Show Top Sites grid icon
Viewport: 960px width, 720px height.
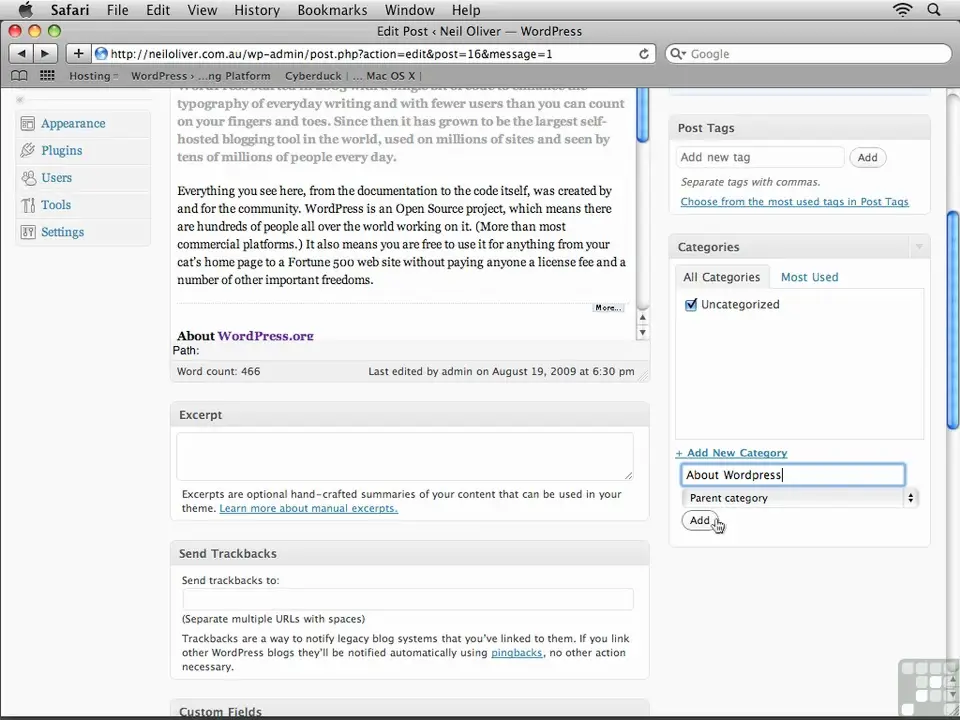click(47, 76)
